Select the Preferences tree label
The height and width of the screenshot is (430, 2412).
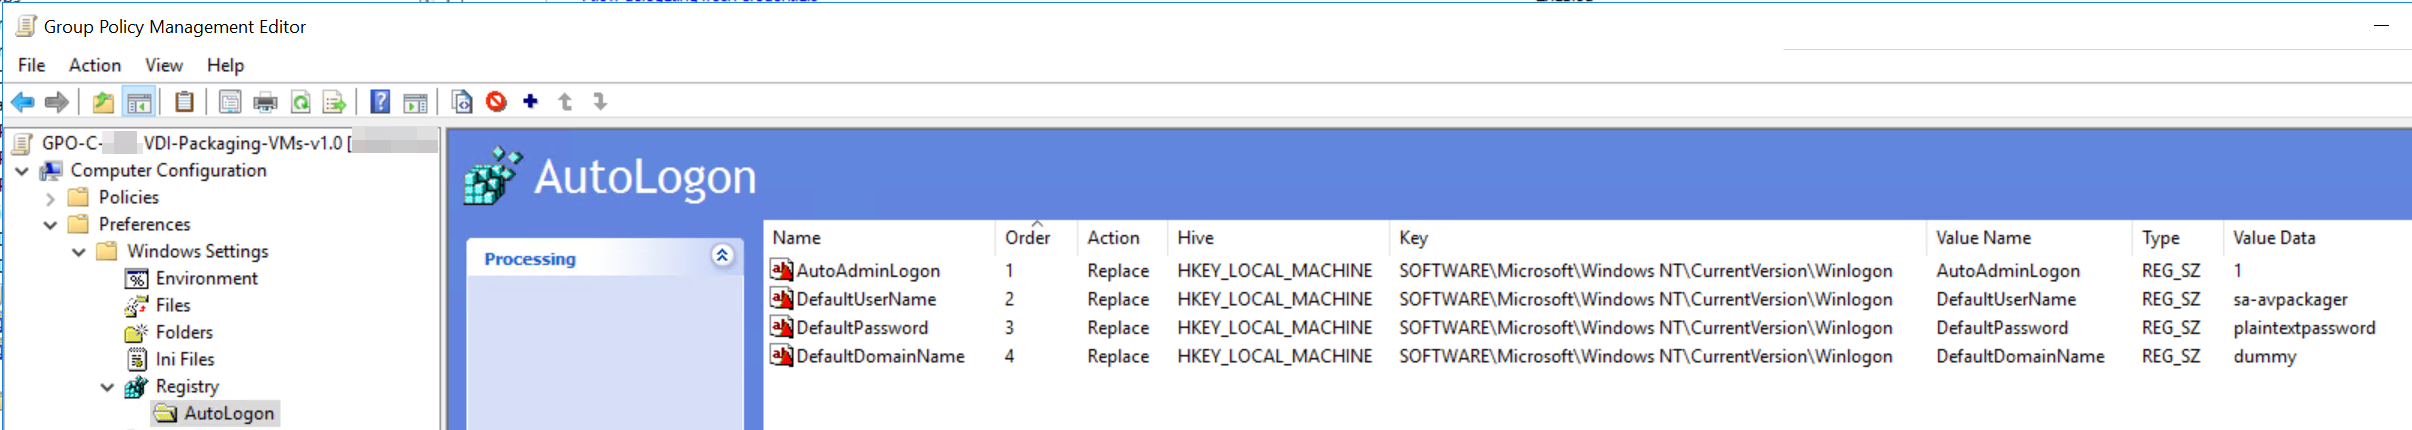point(144,225)
